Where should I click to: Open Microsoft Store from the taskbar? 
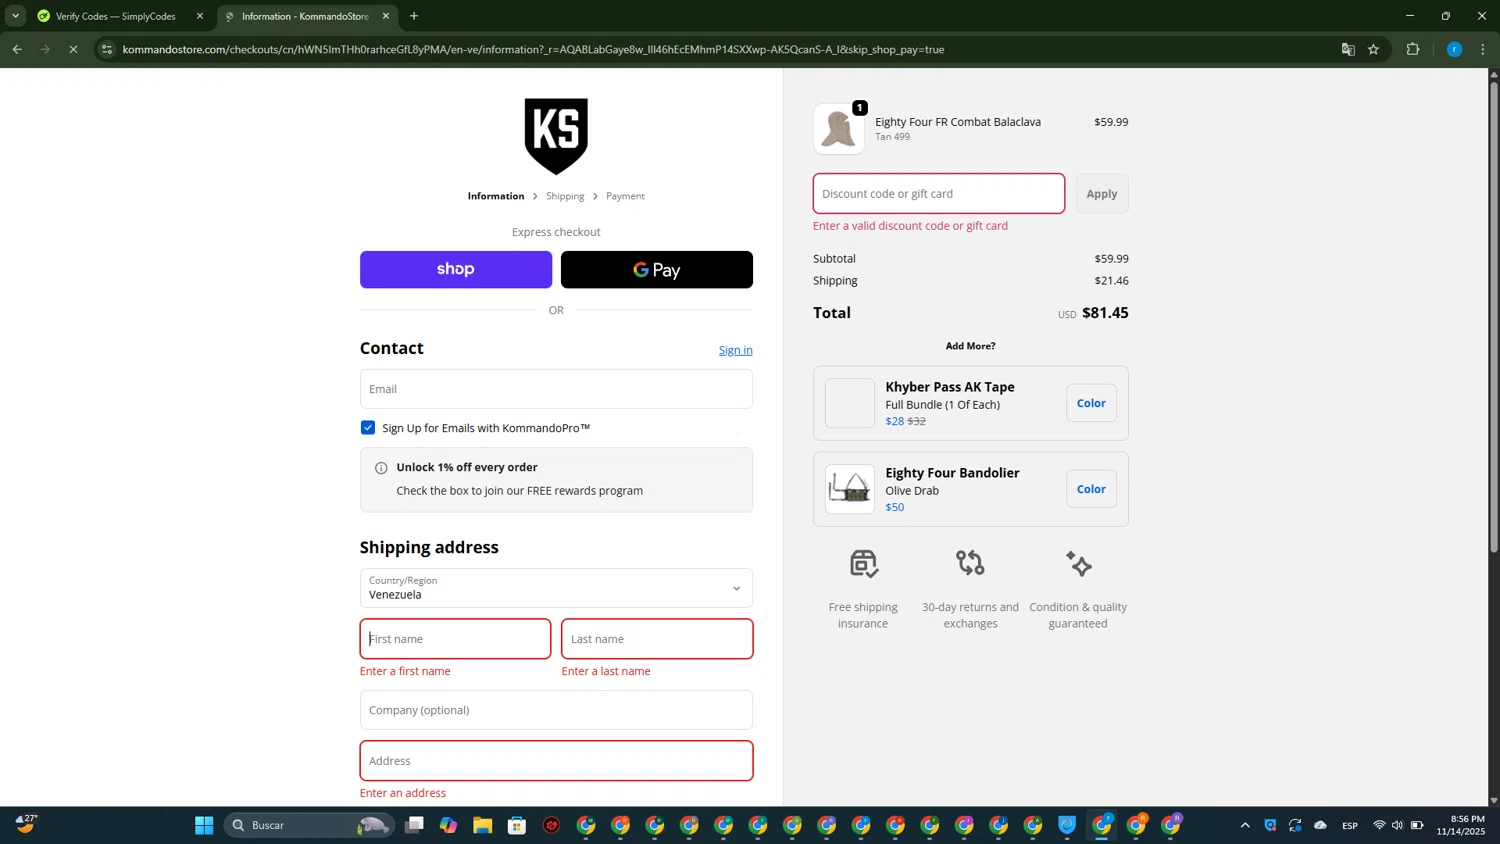(x=517, y=825)
